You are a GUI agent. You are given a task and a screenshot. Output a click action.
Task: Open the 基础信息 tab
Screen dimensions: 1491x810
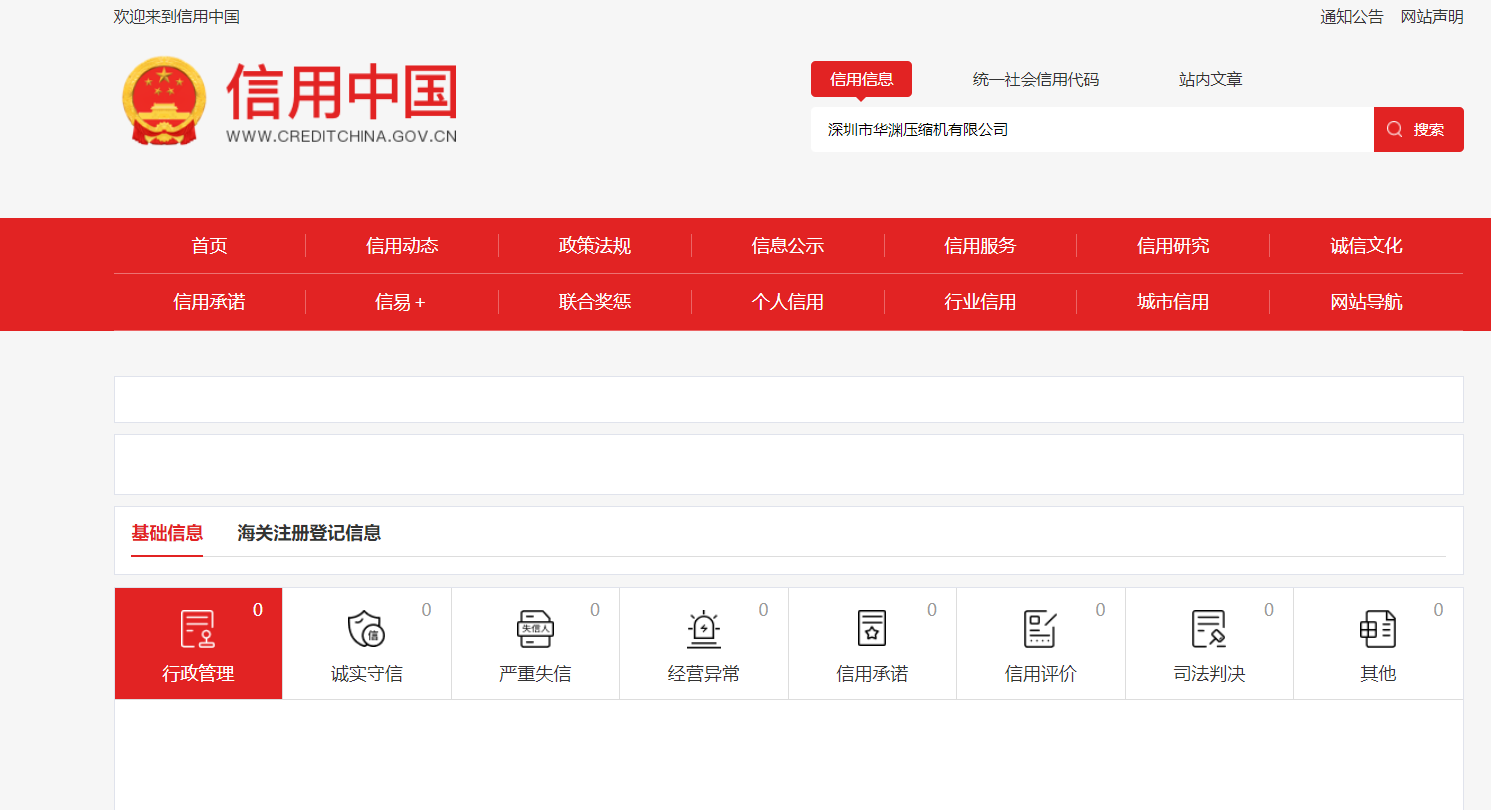point(167,533)
